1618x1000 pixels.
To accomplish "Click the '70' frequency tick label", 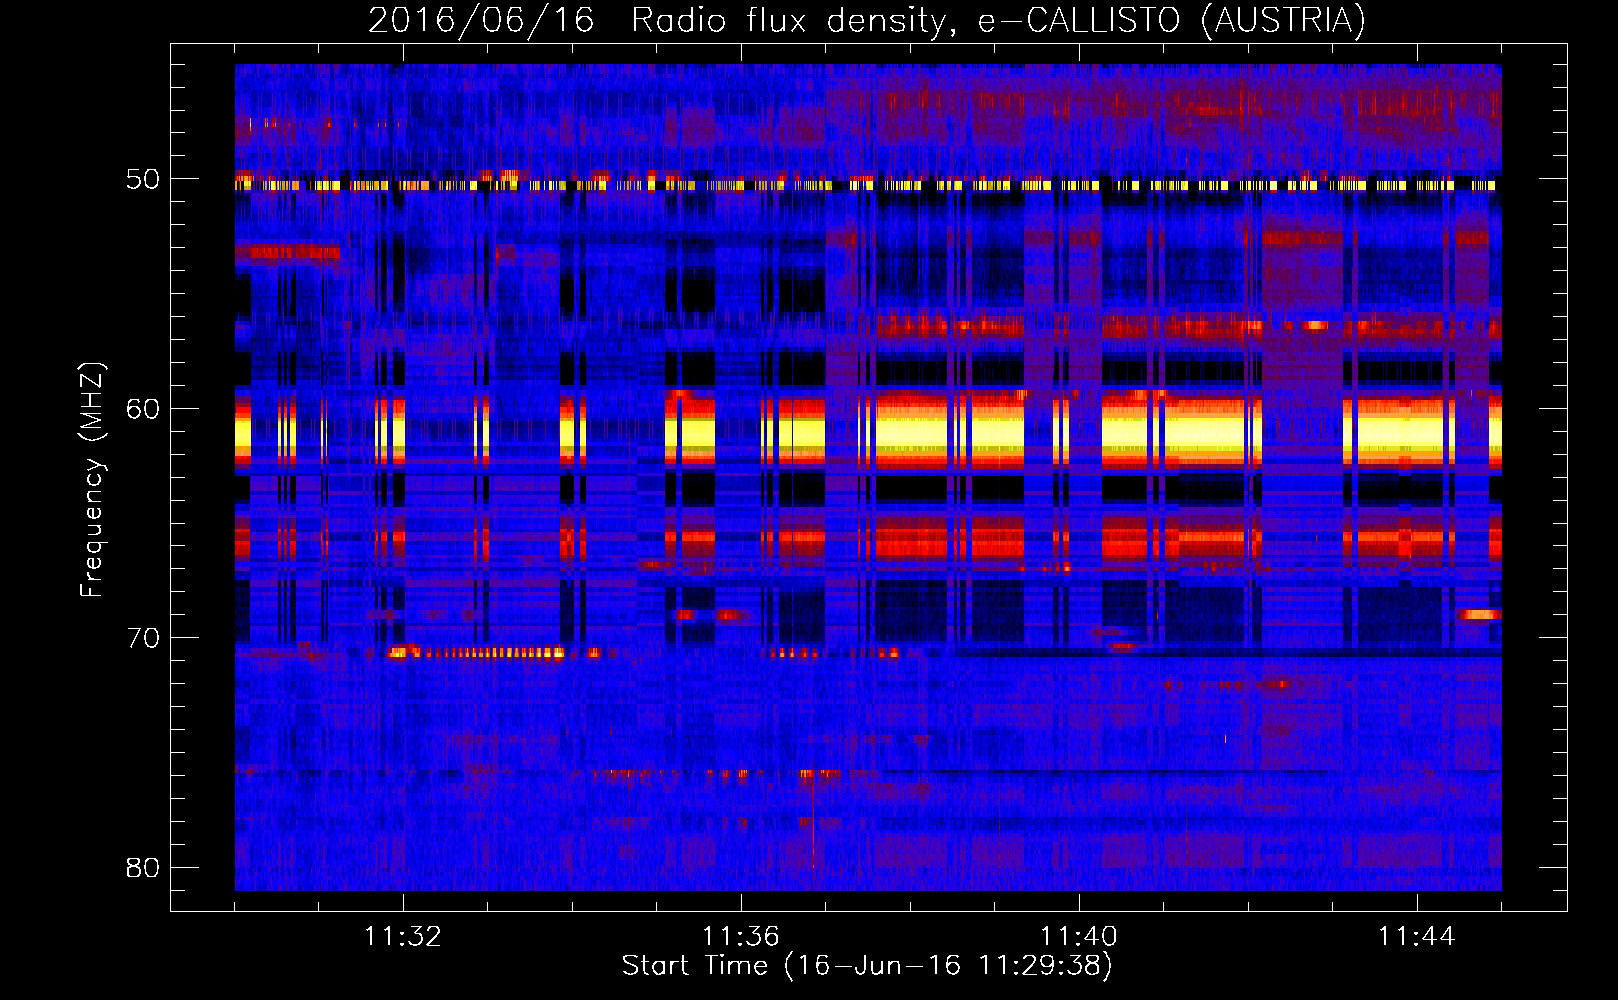I will pyautogui.click(x=143, y=637).
